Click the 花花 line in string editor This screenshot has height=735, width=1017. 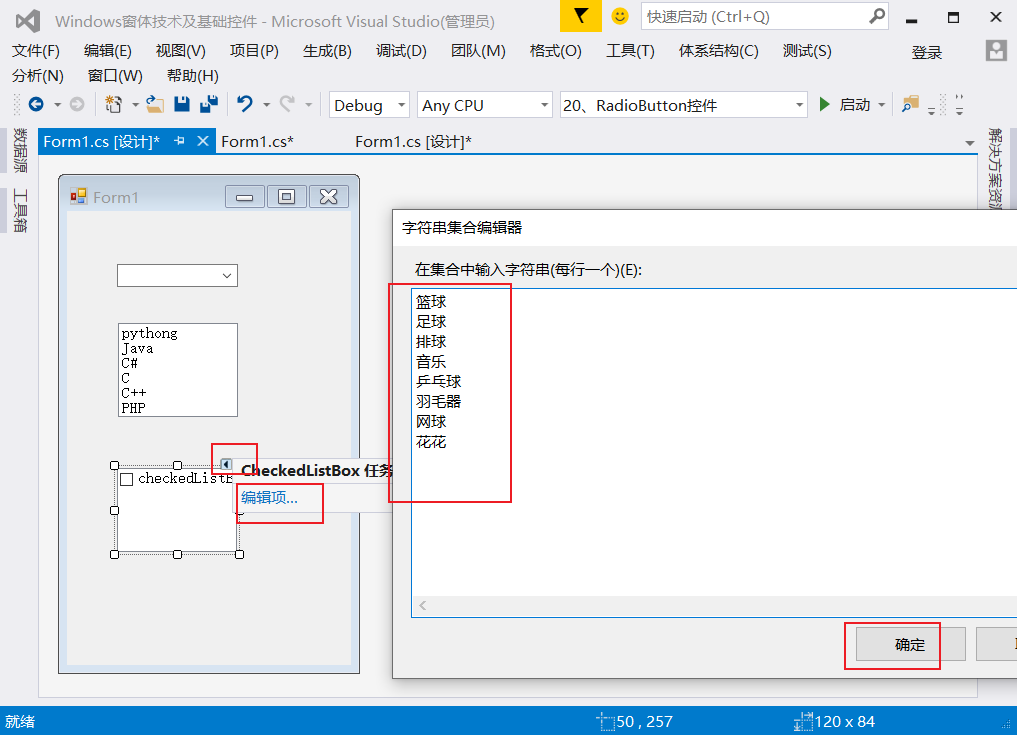click(x=431, y=442)
